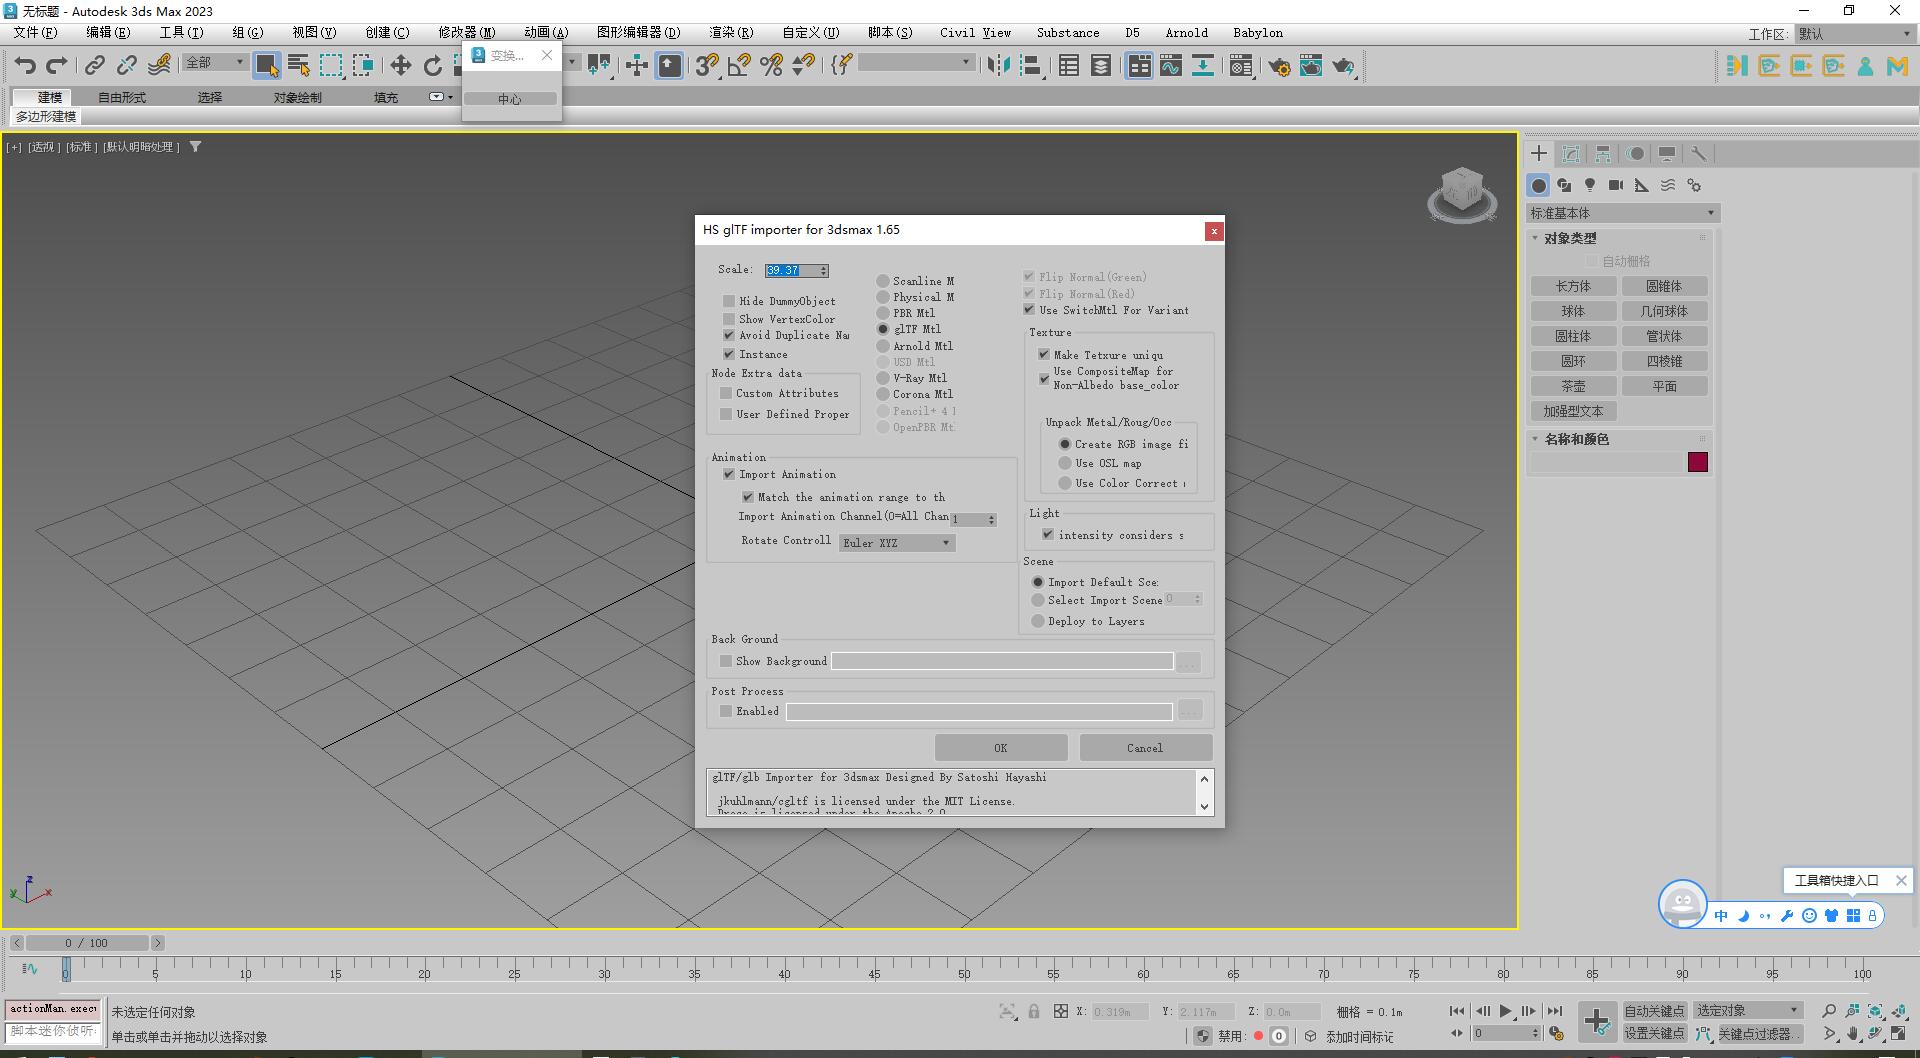
Task: Switch to the 自由形式 ribbon tab
Action: click(x=122, y=98)
